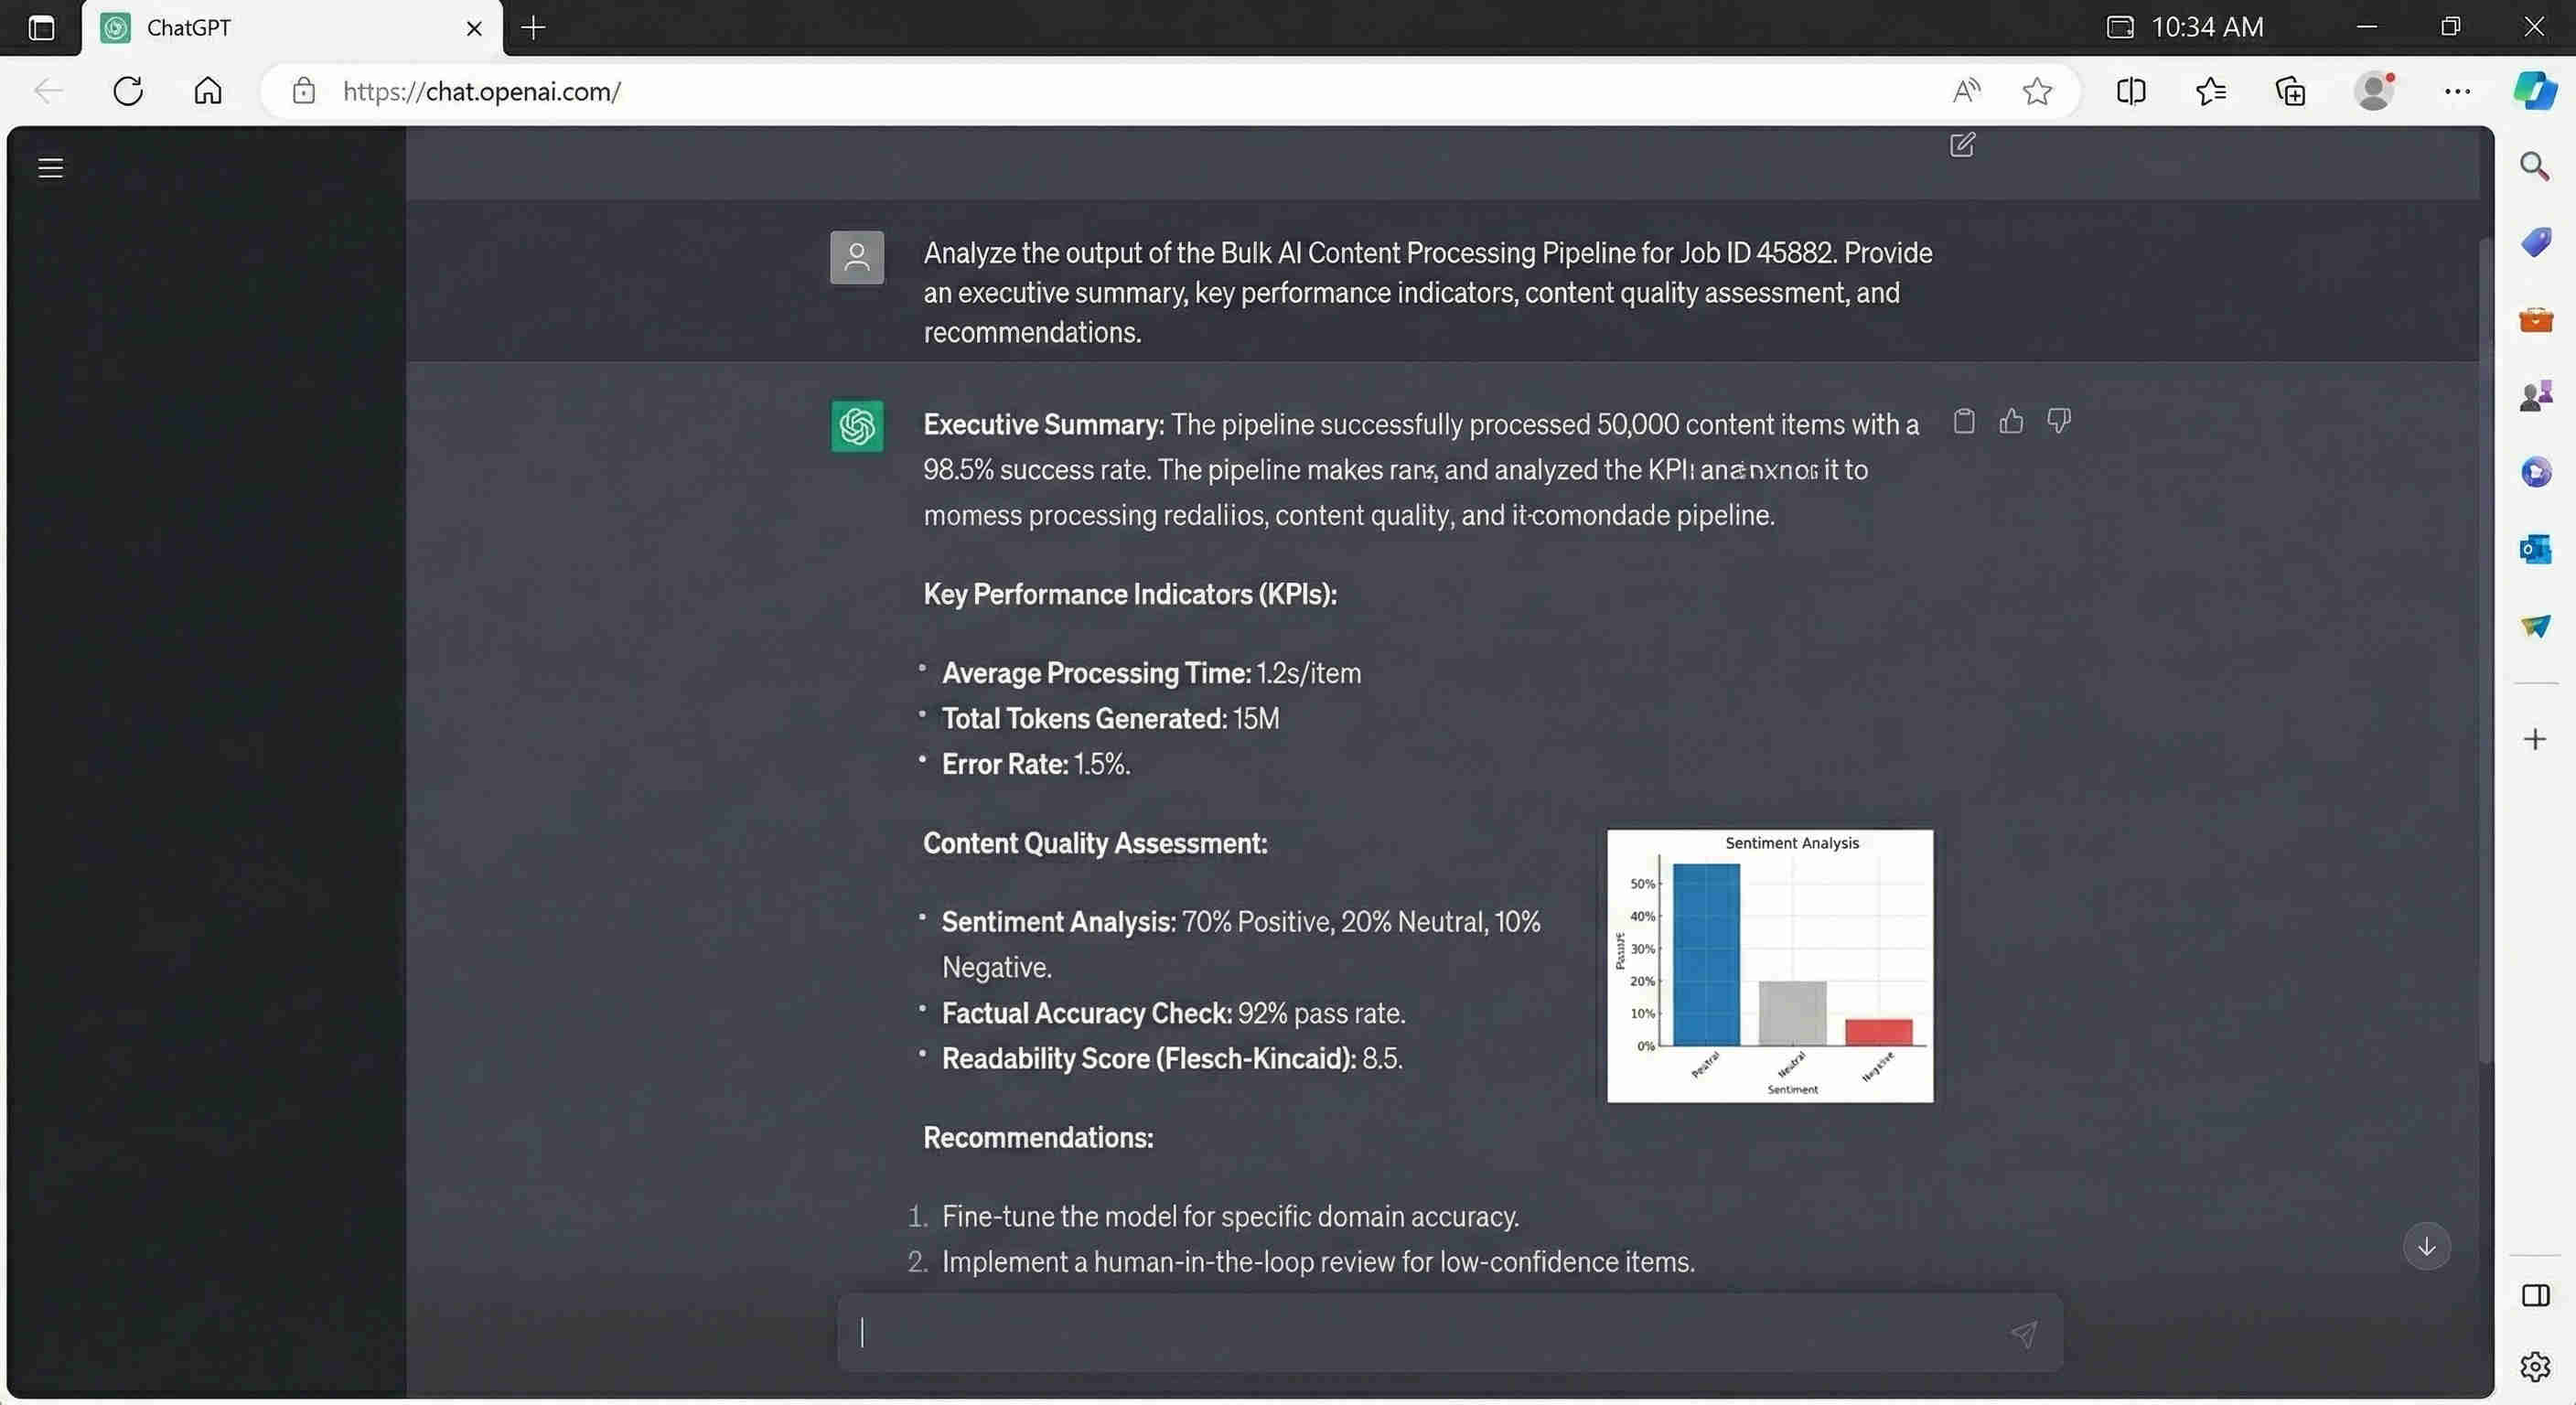Screen dimensions: 2576x1405
Task: Click recommendation about human-in-the-loop review
Action: (x=1318, y=1262)
